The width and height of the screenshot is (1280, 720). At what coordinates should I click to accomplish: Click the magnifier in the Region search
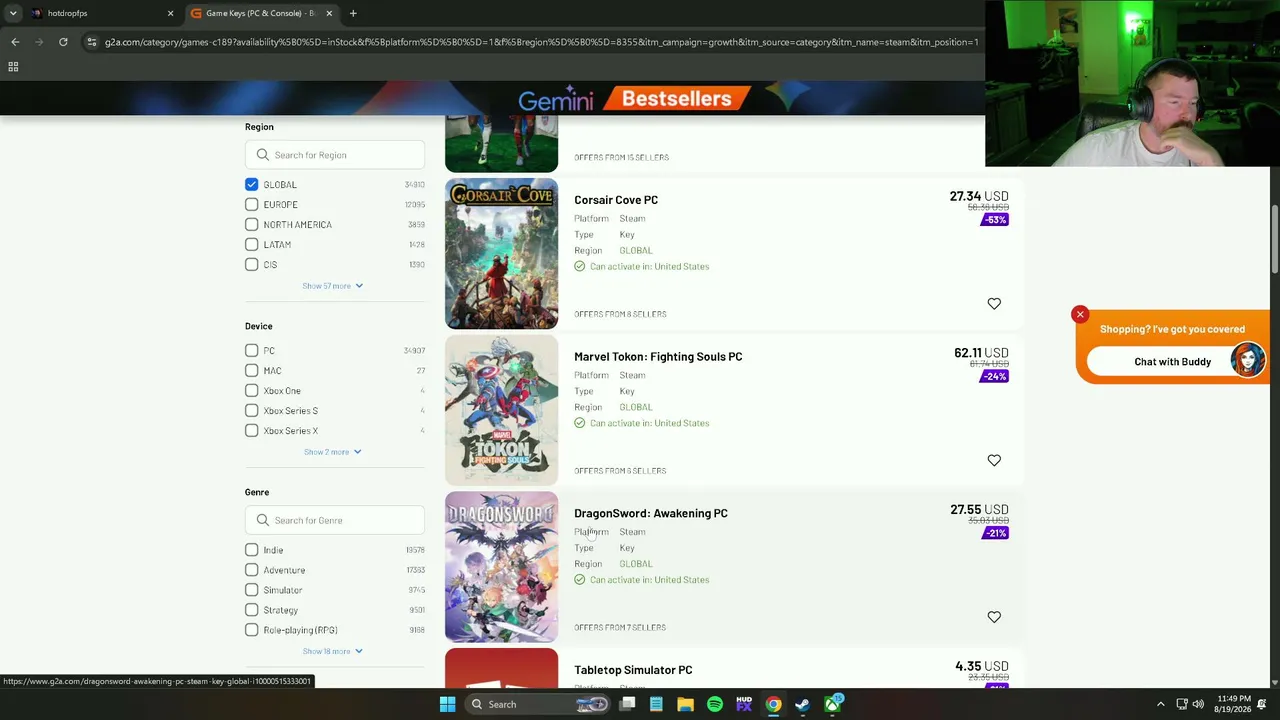263,155
